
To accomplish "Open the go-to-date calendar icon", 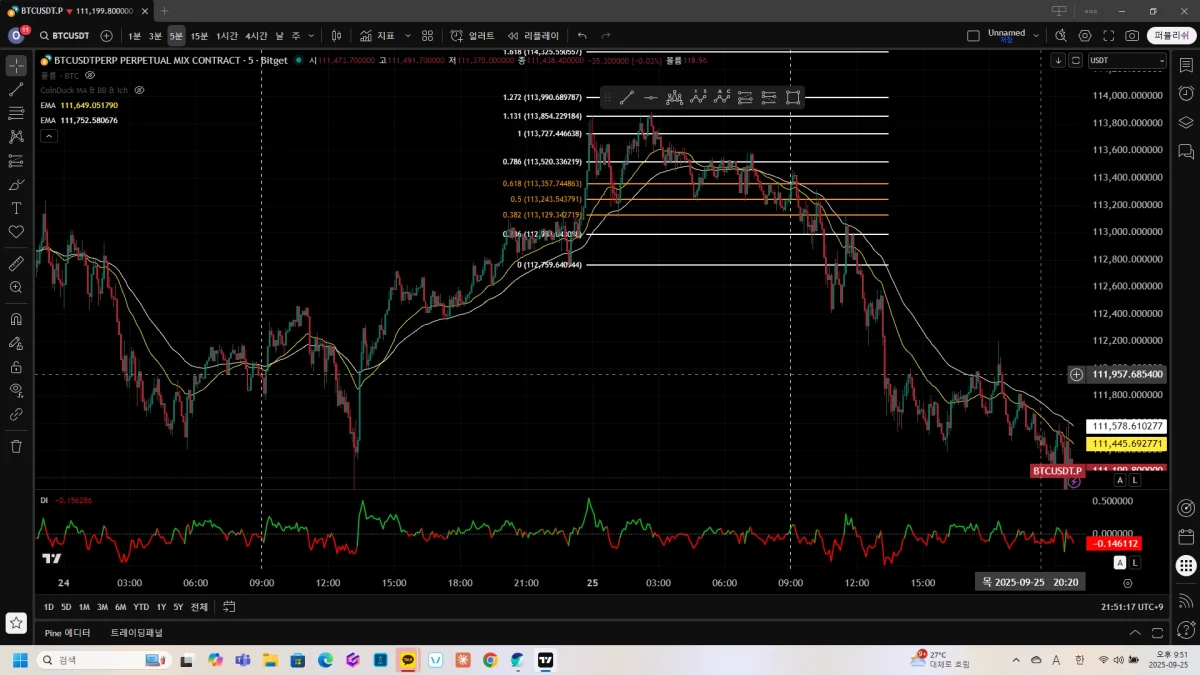I will (229, 607).
